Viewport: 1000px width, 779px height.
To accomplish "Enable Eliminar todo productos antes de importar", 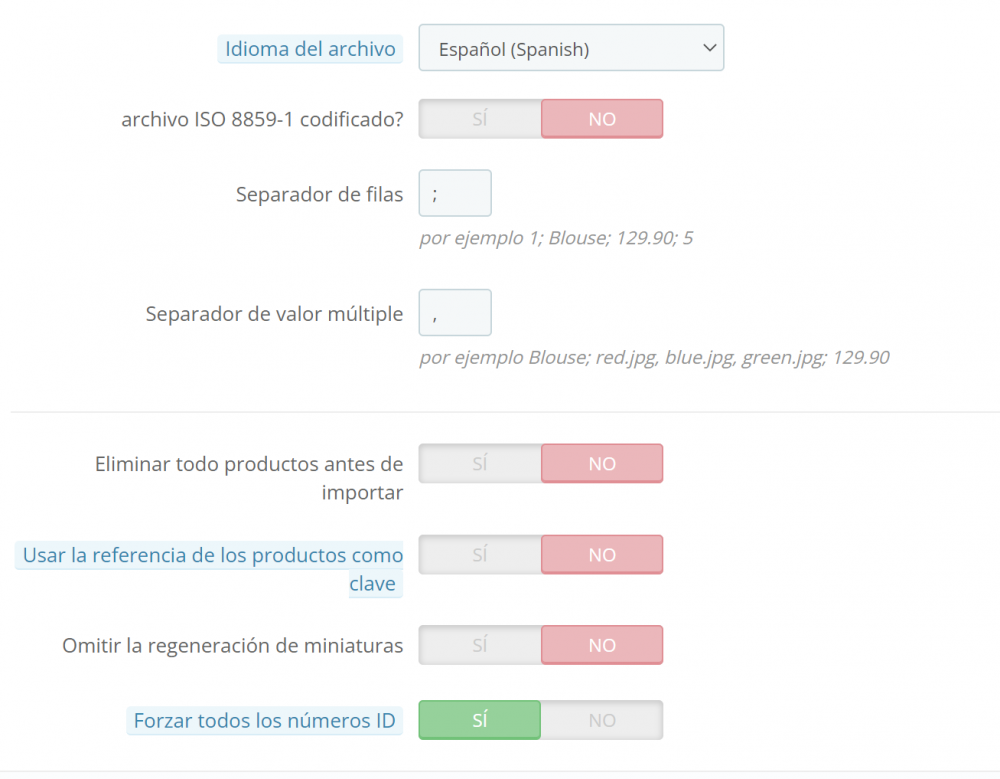I will 480,464.
